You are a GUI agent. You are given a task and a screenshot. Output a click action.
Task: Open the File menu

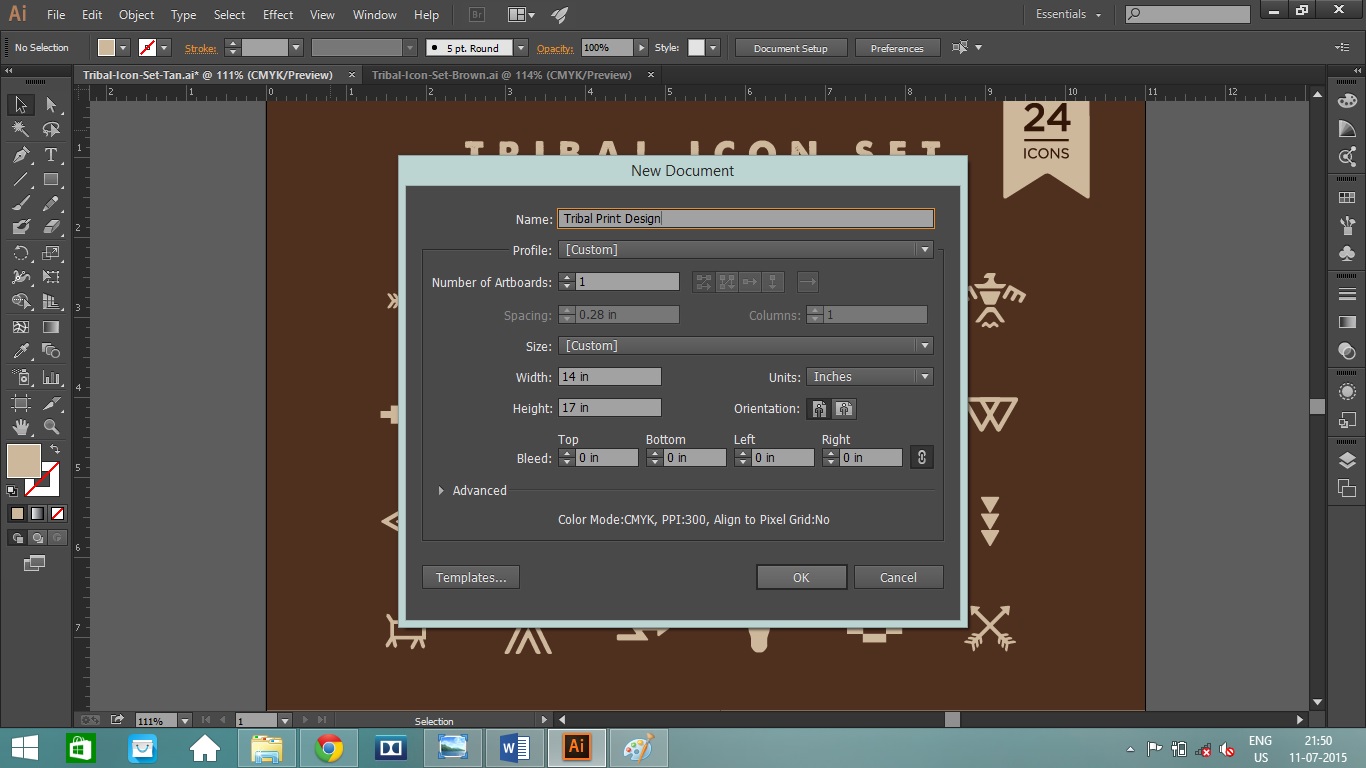56,15
